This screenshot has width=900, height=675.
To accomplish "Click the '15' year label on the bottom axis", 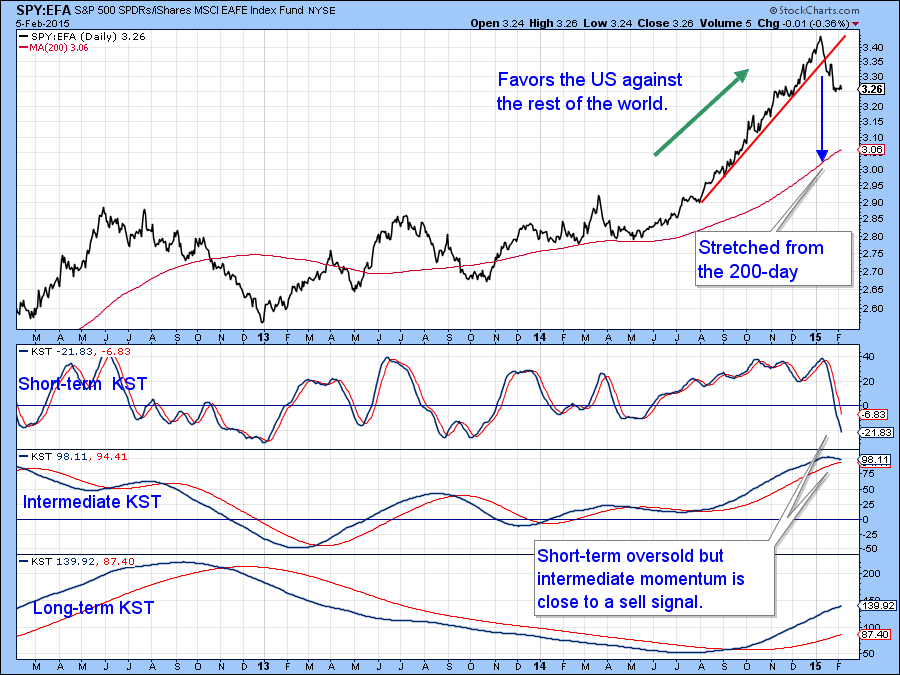I will (x=816, y=666).
